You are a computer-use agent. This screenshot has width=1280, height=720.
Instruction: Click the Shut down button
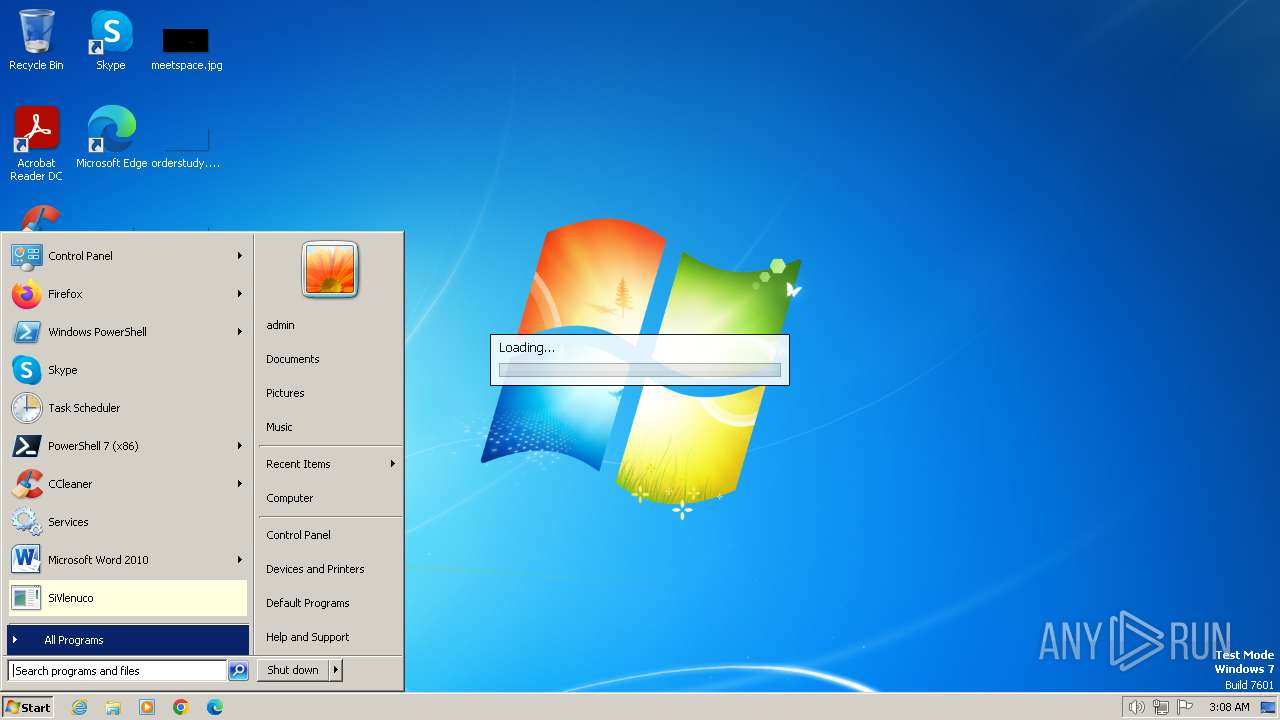pyautogui.click(x=293, y=670)
